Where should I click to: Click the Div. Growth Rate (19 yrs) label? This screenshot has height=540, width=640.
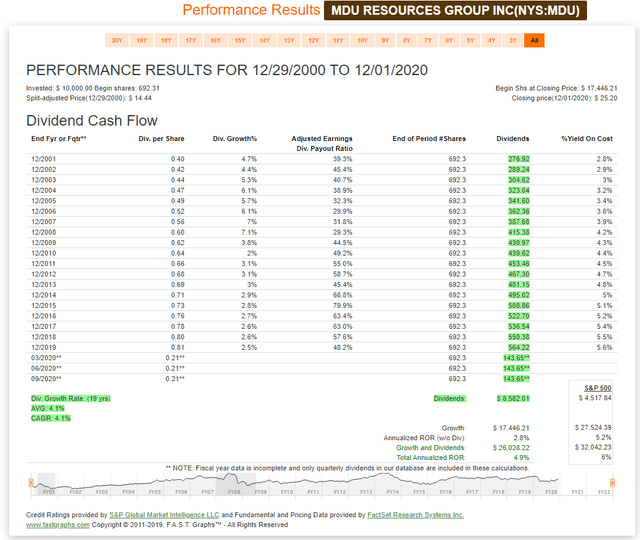click(71, 398)
